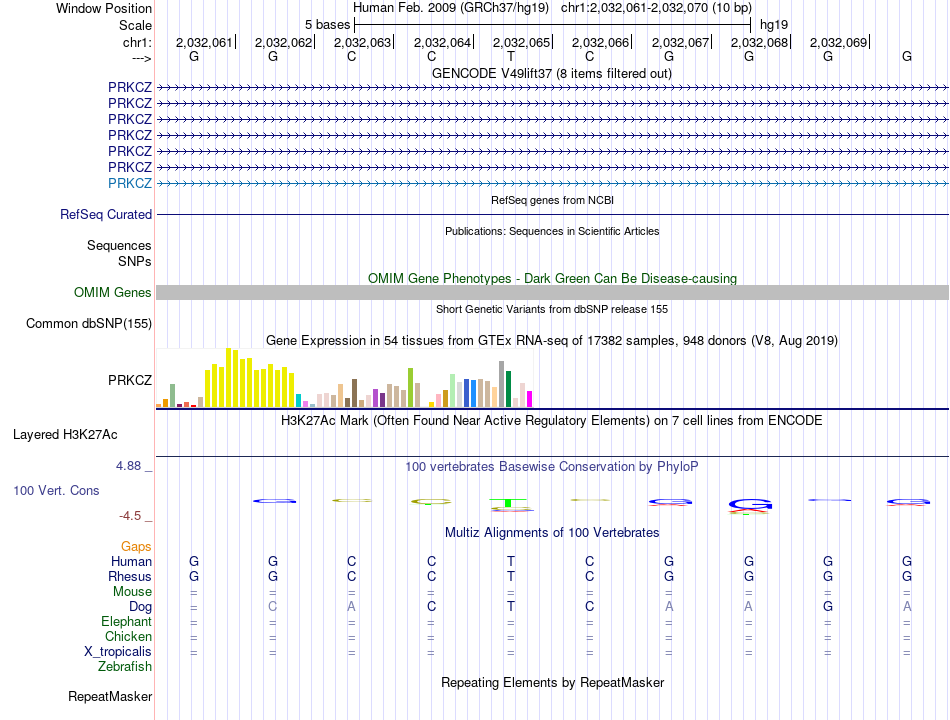
Task: Click the OMIM Genes gray bar
Action: point(552,293)
